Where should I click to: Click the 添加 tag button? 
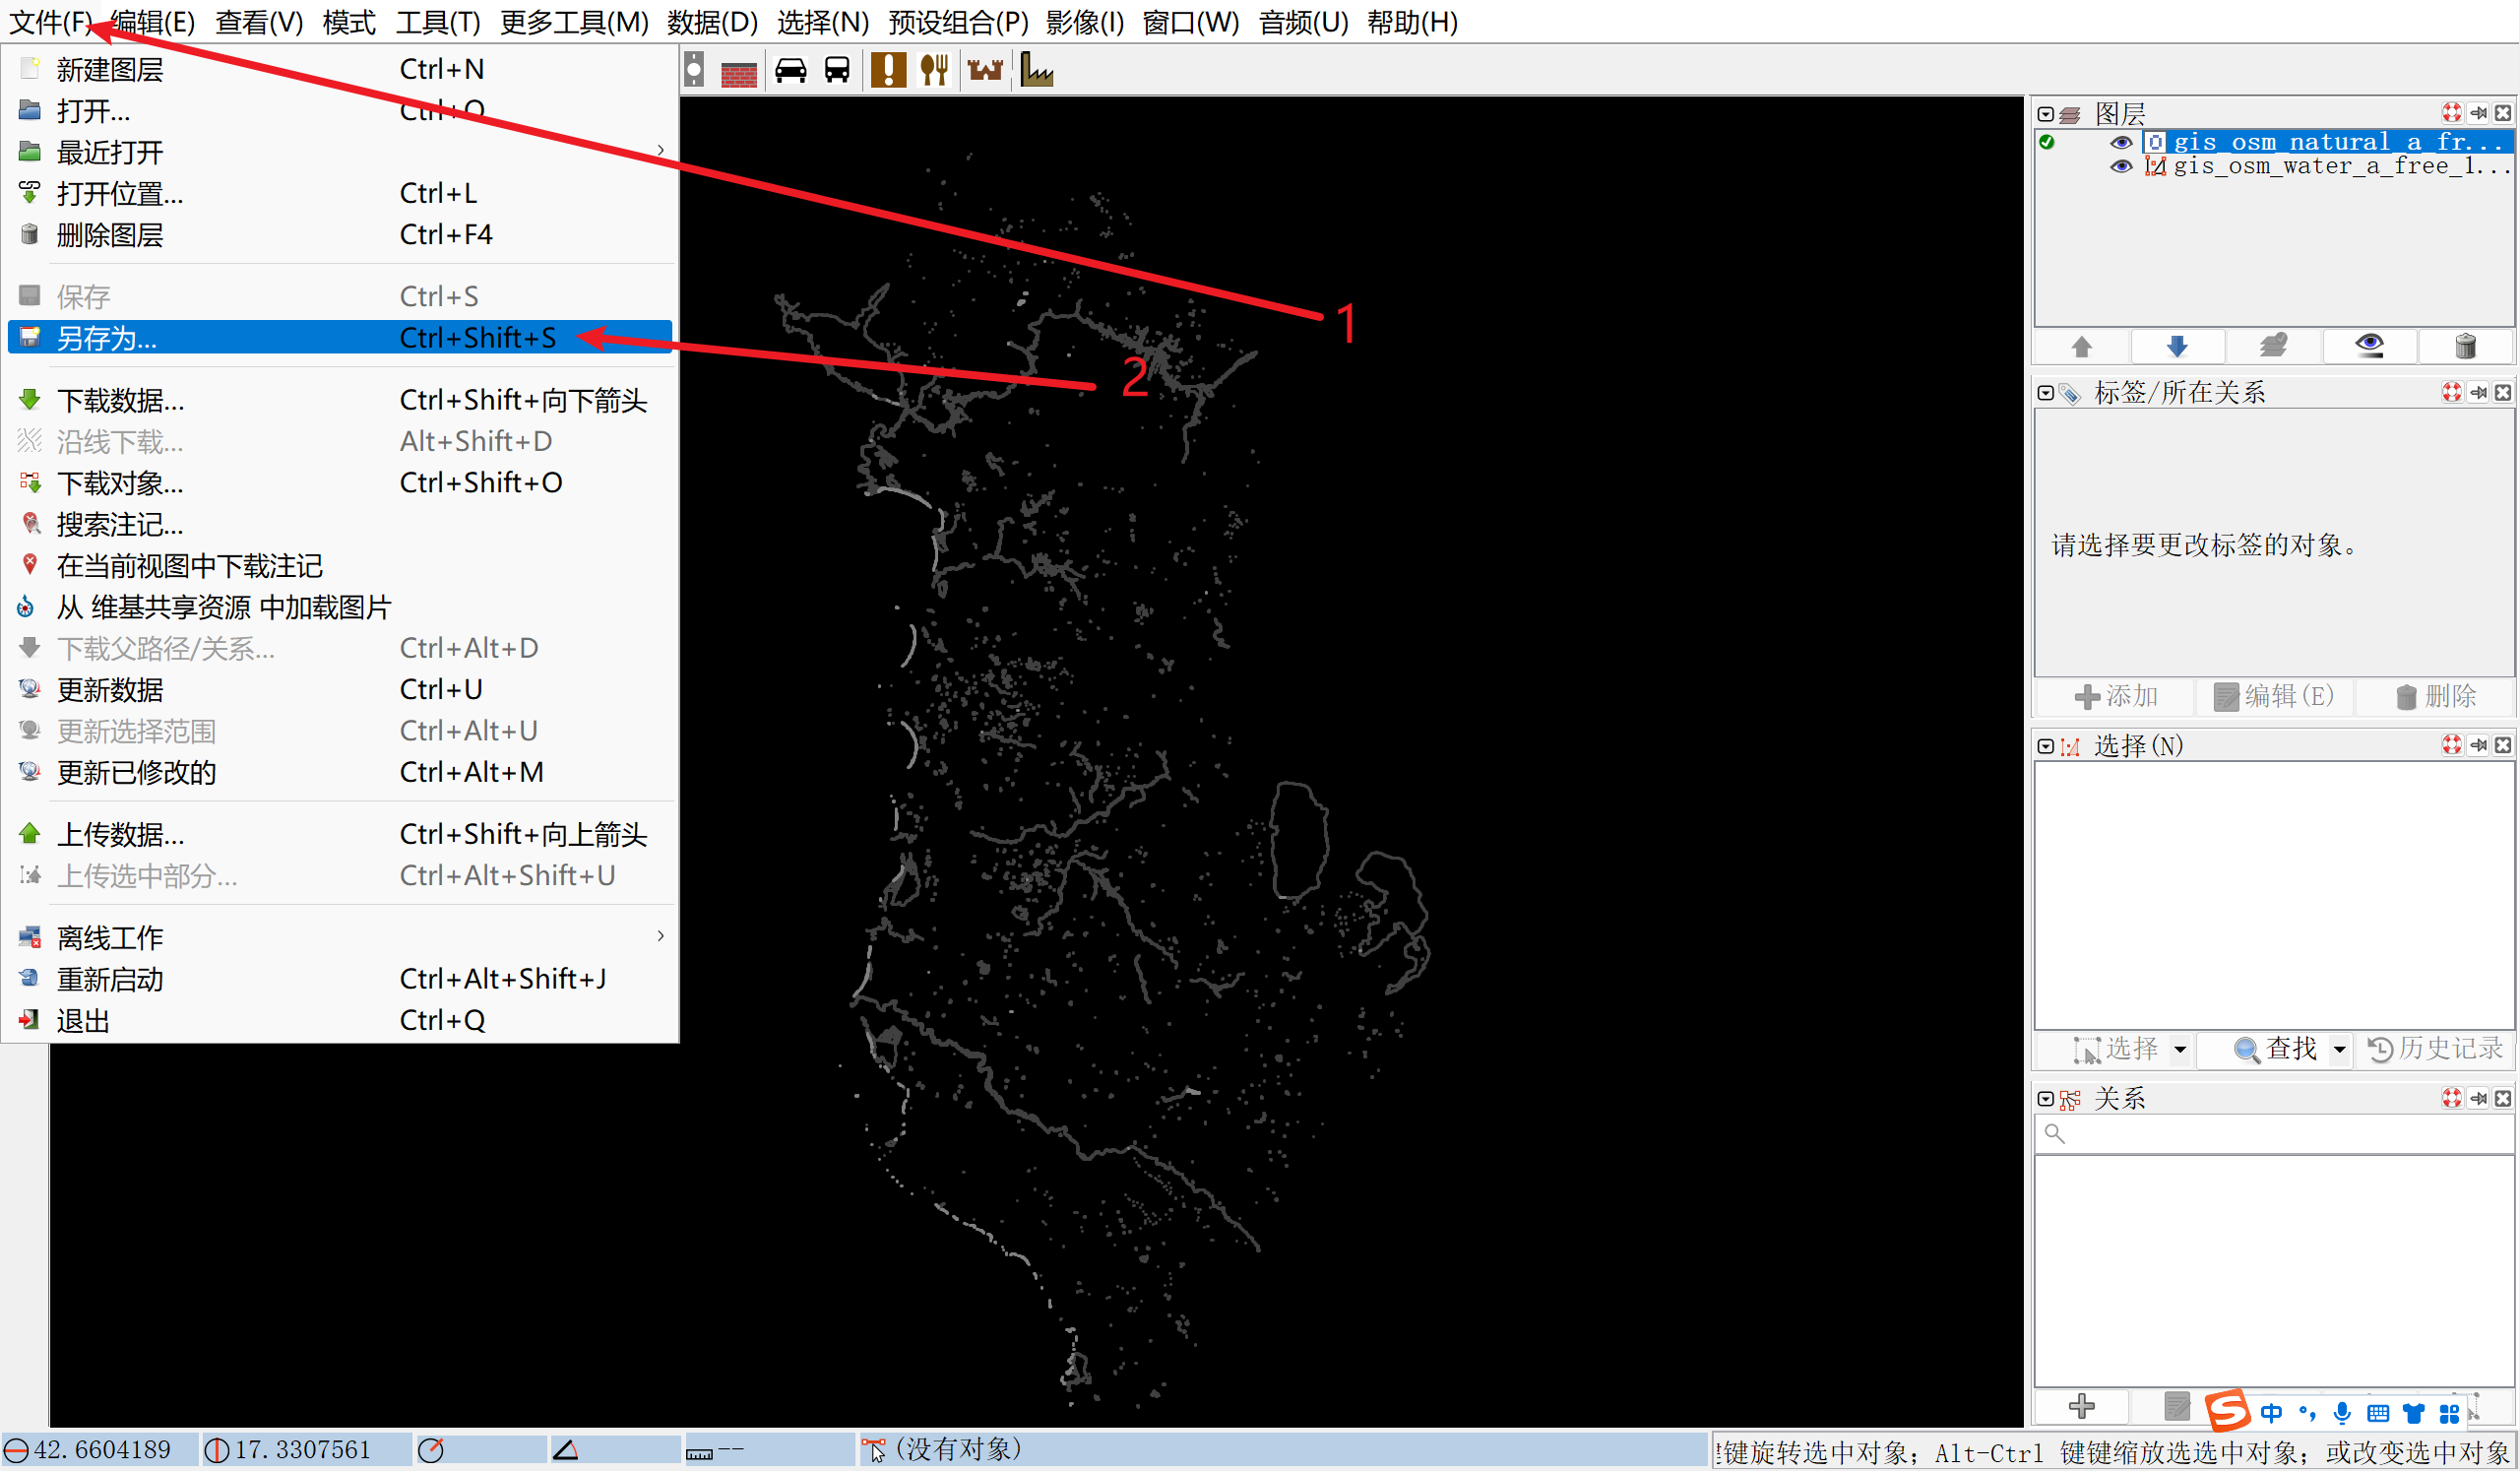[x=2115, y=696]
